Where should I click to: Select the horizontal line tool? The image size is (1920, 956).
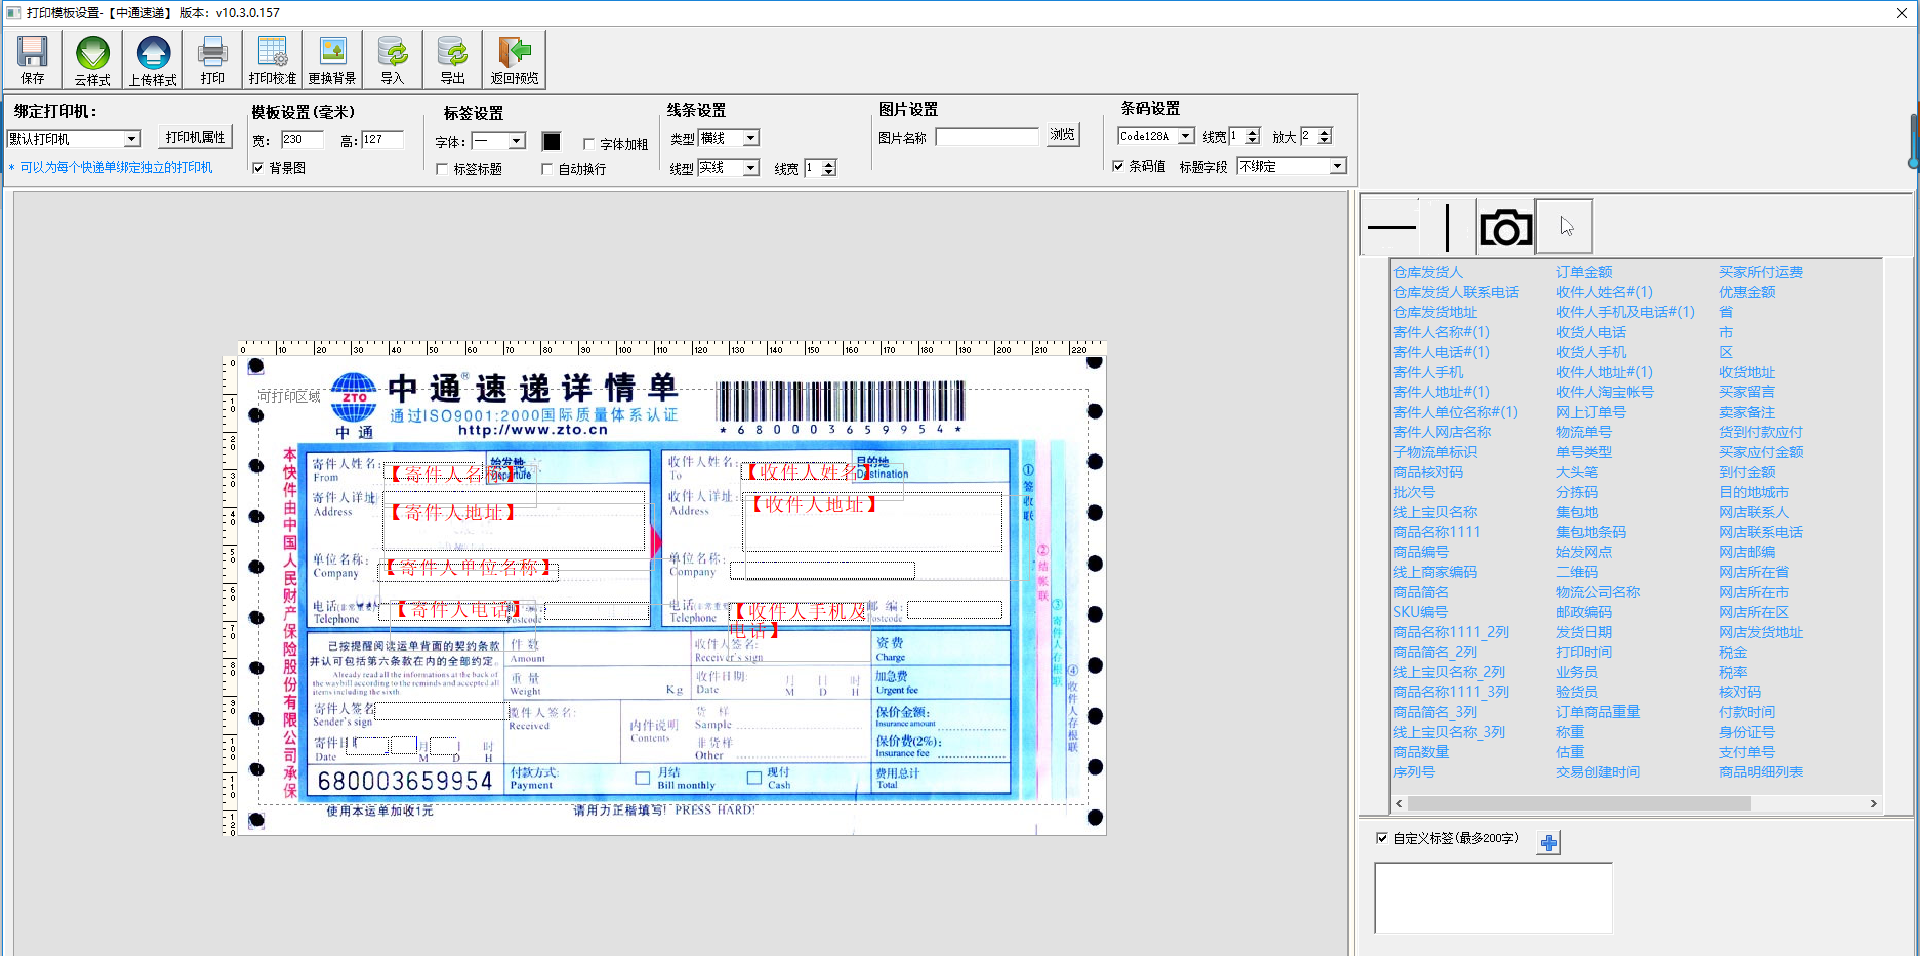tap(1392, 227)
